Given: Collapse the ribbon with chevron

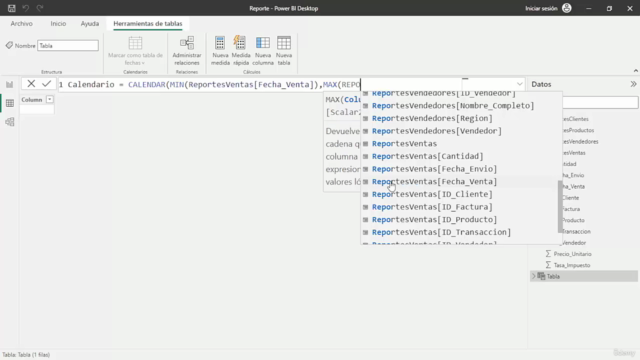Looking at the screenshot, I should (x=636, y=71).
